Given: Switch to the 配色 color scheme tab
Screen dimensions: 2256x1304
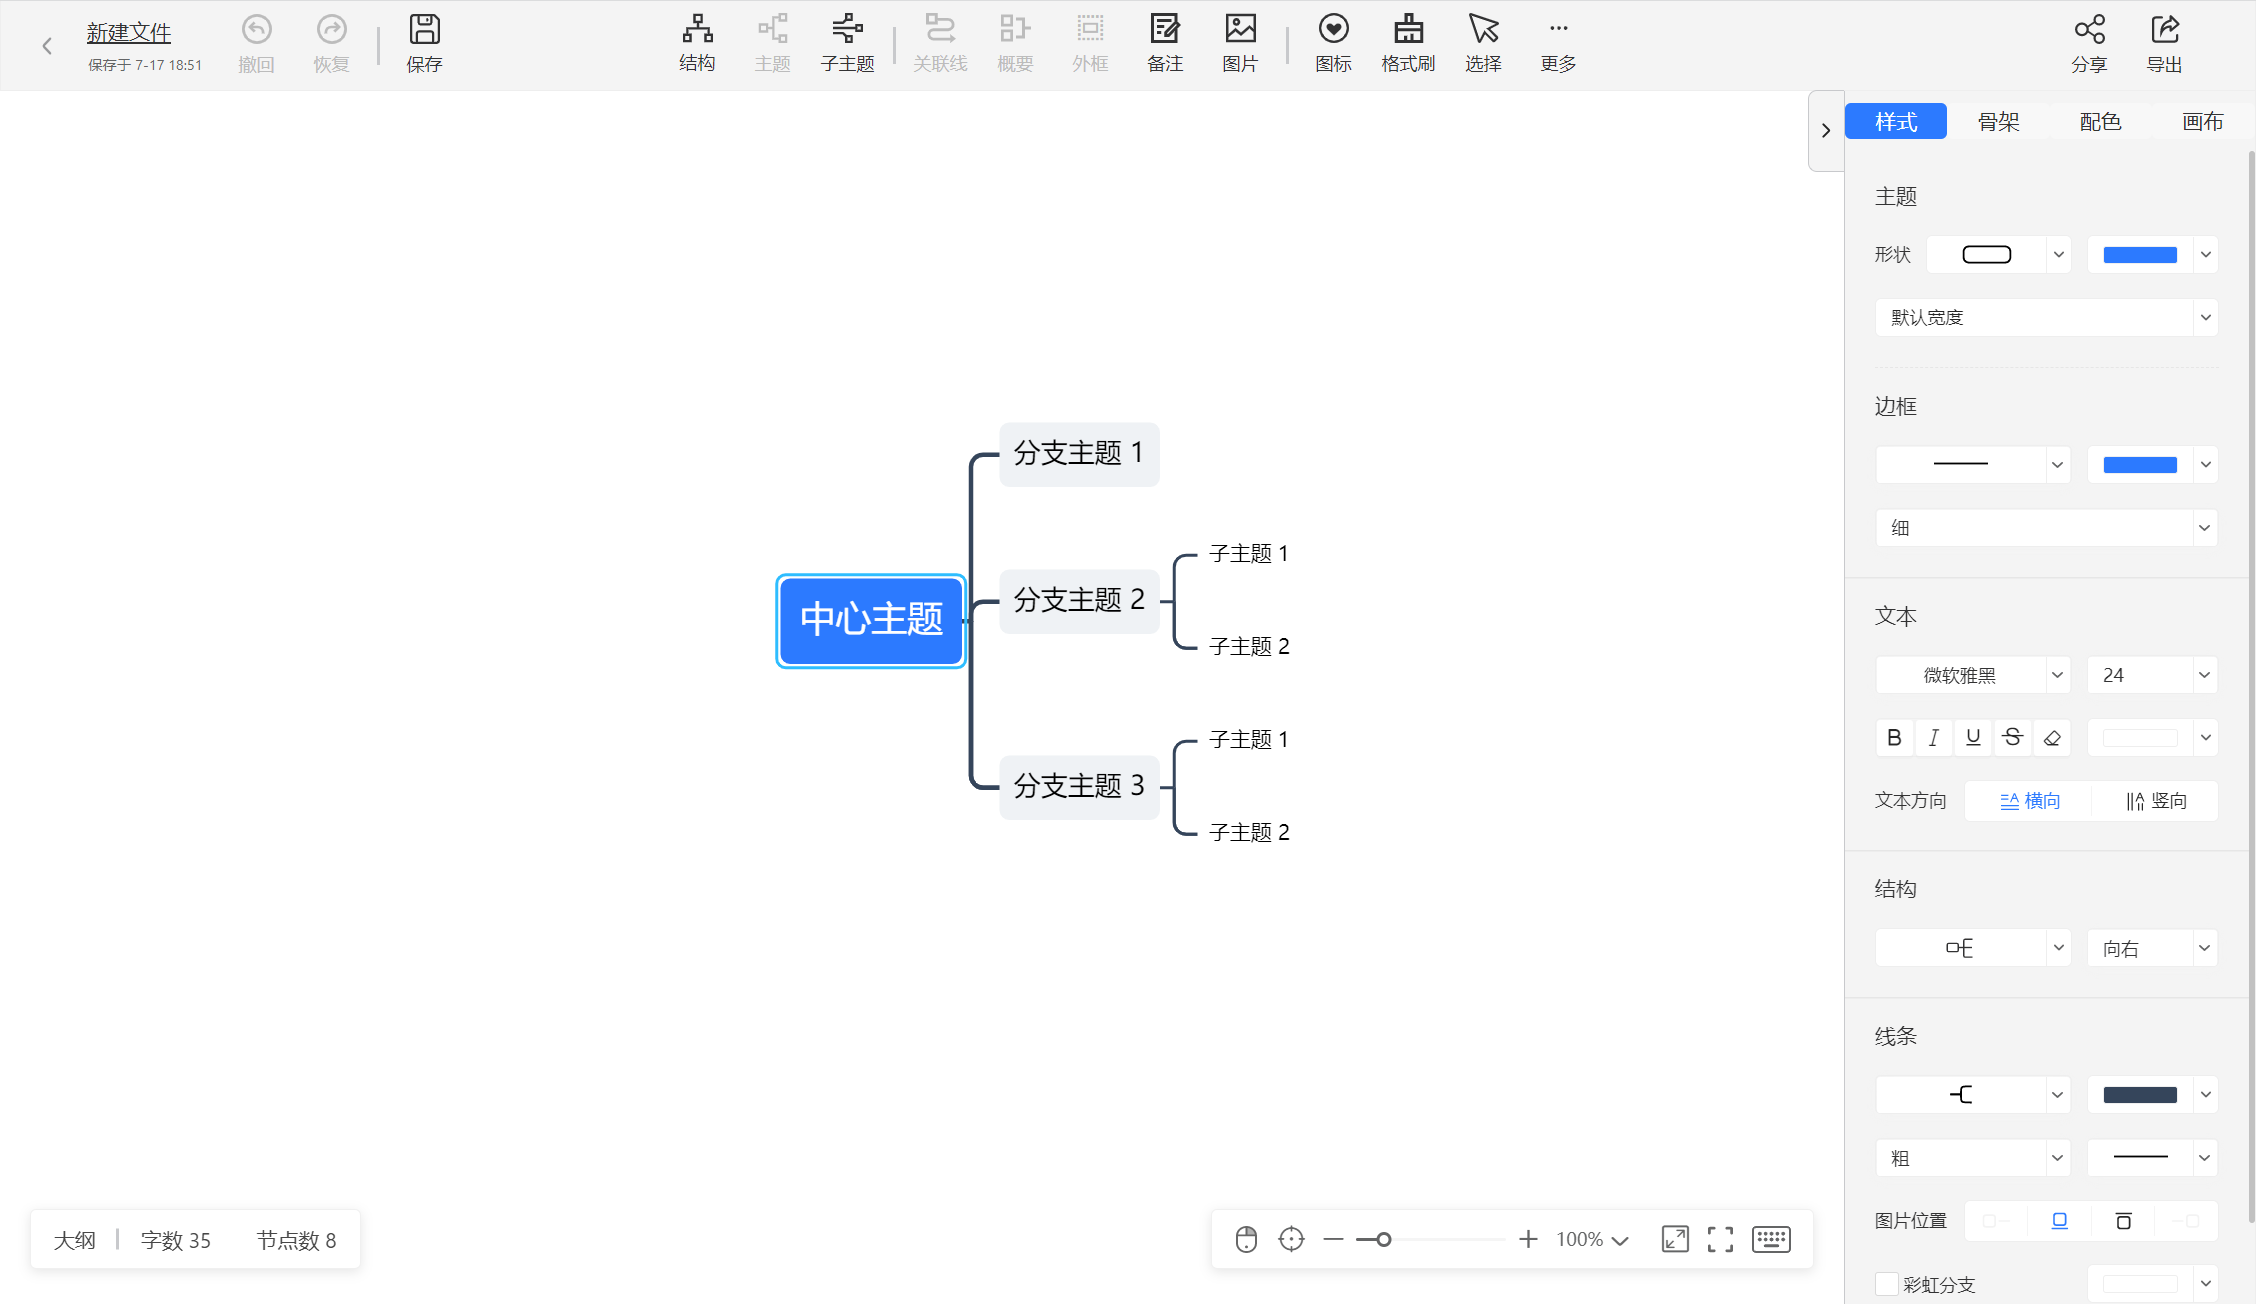Looking at the screenshot, I should (2100, 121).
